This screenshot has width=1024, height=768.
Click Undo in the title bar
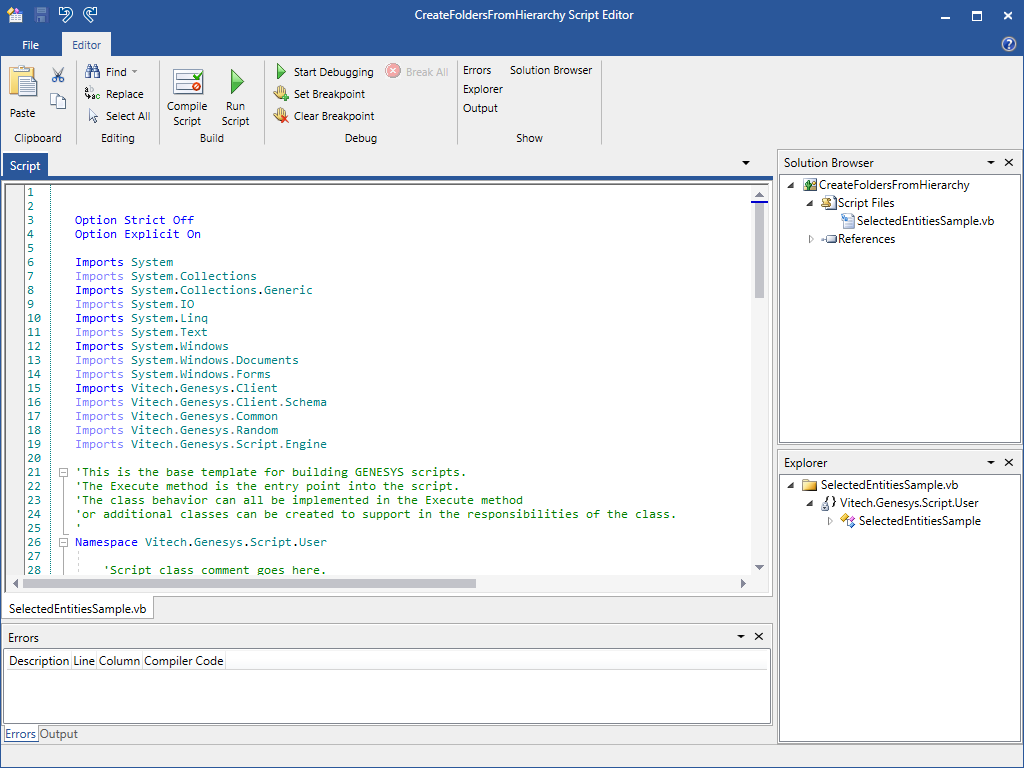[x=65, y=15]
